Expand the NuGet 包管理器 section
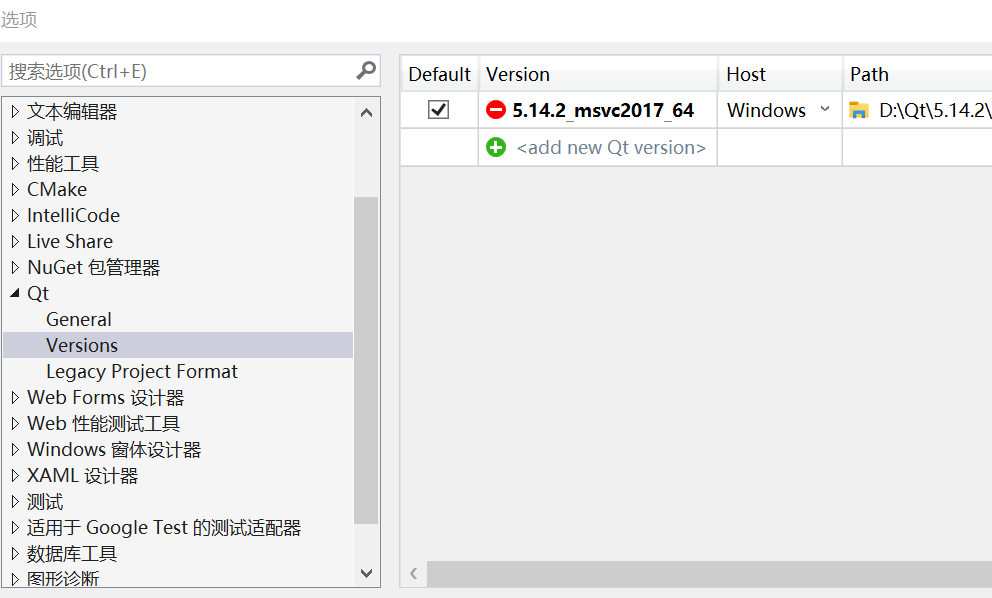 pos(15,267)
